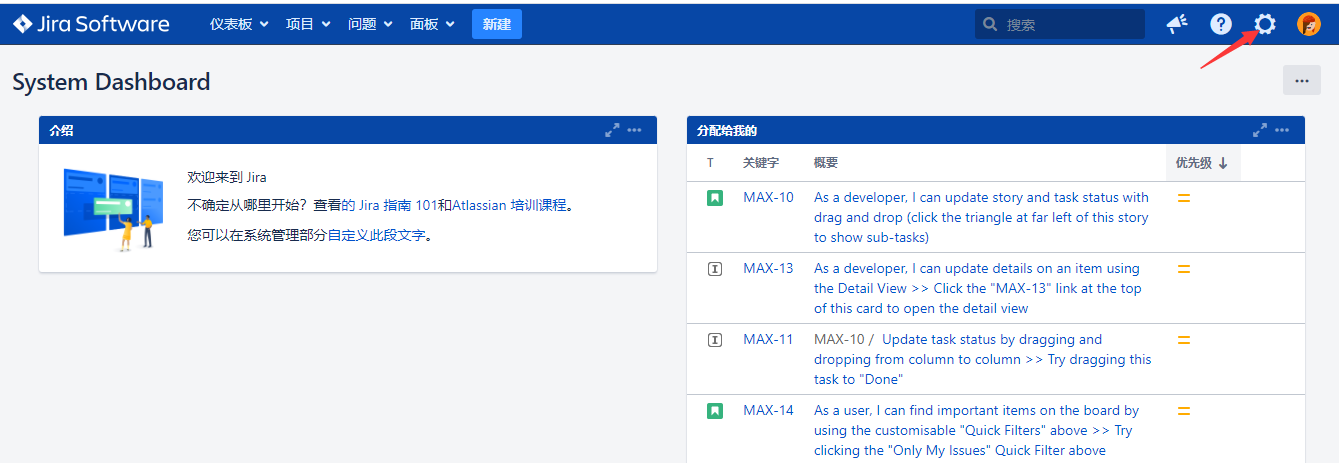
Task: Expand the 仪表板 menu
Action: coord(239,24)
